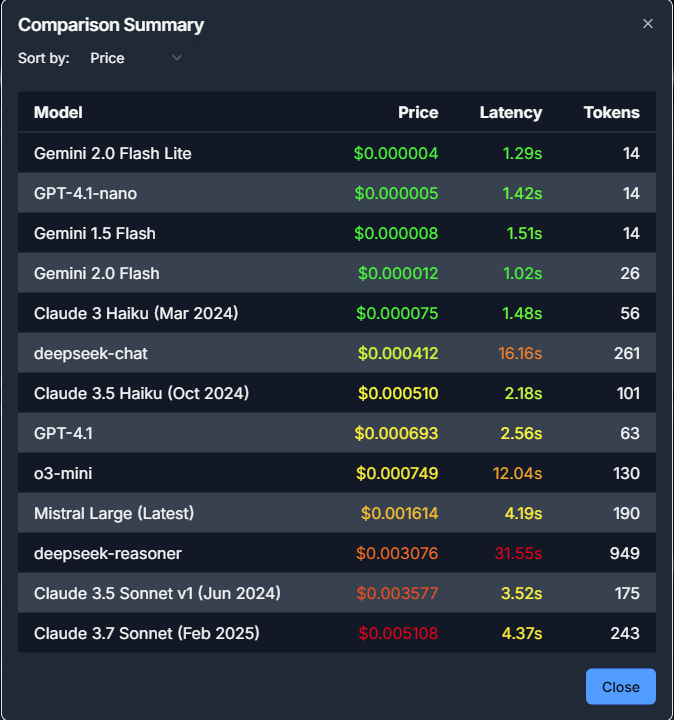Viewport: 674px width, 720px height.
Task: Click the 1.51s latency value
Action: tap(524, 233)
